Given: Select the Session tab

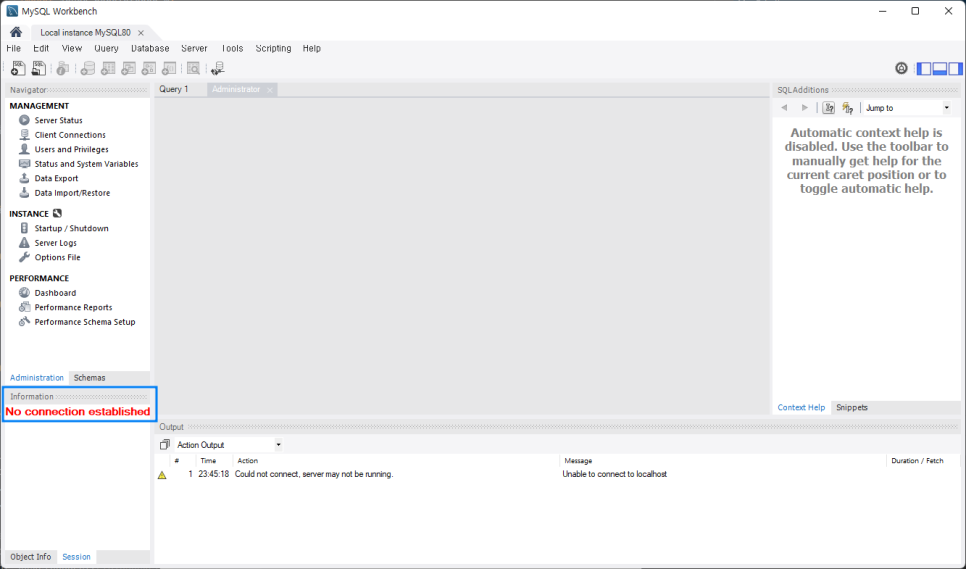Looking at the screenshot, I should 76,557.
